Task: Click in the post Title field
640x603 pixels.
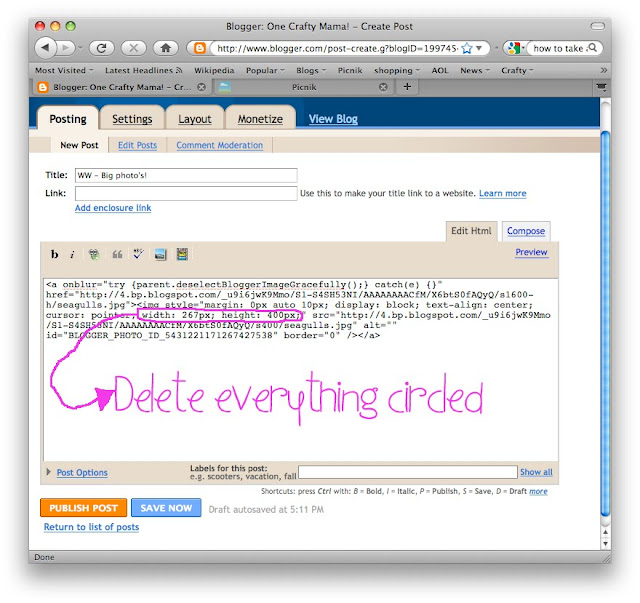Action: (x=186, y=175)
